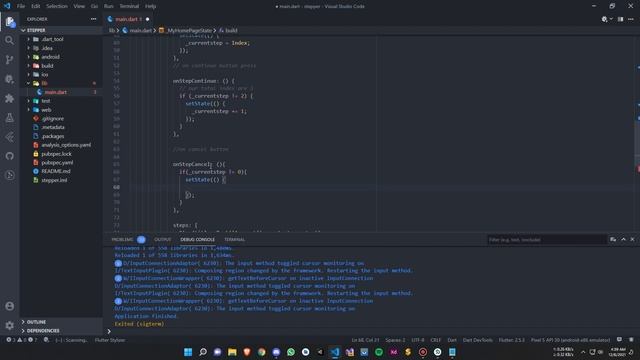The height and width of the screenshot is (360, 640).
Task: Open the Edit menu
Action: click(36, 6)
